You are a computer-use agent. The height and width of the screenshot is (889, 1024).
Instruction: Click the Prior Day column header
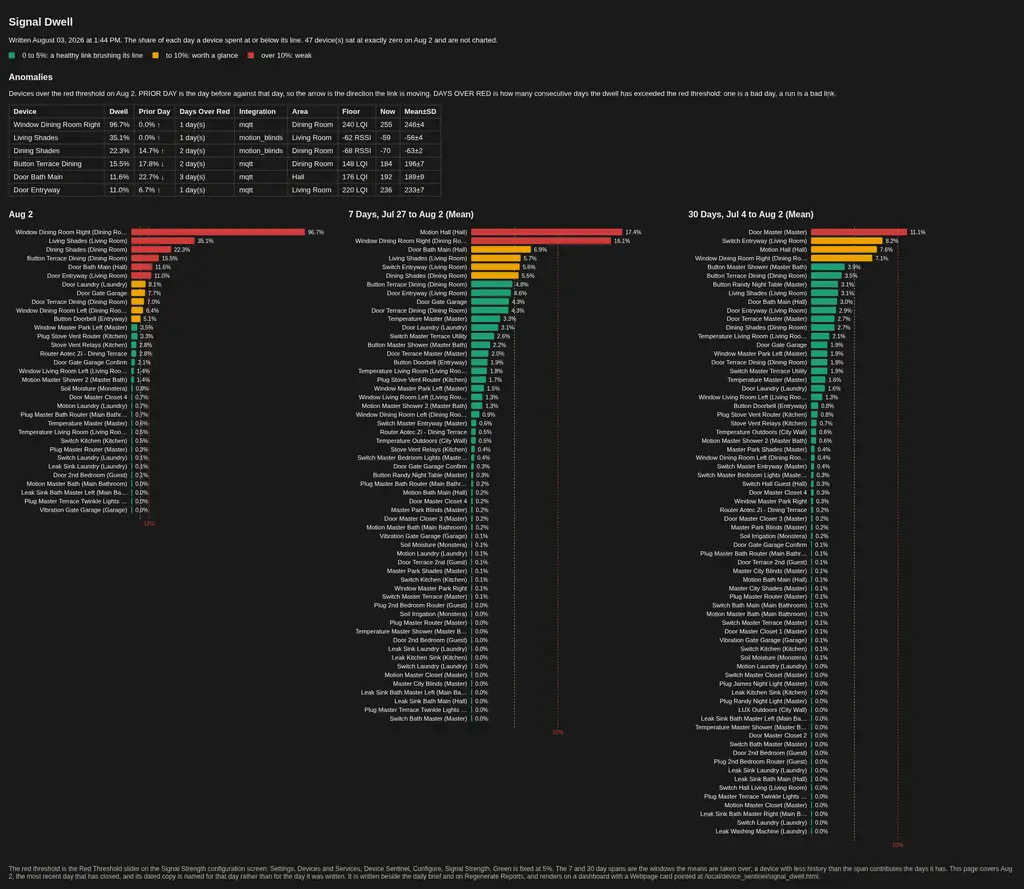(154, 112)
